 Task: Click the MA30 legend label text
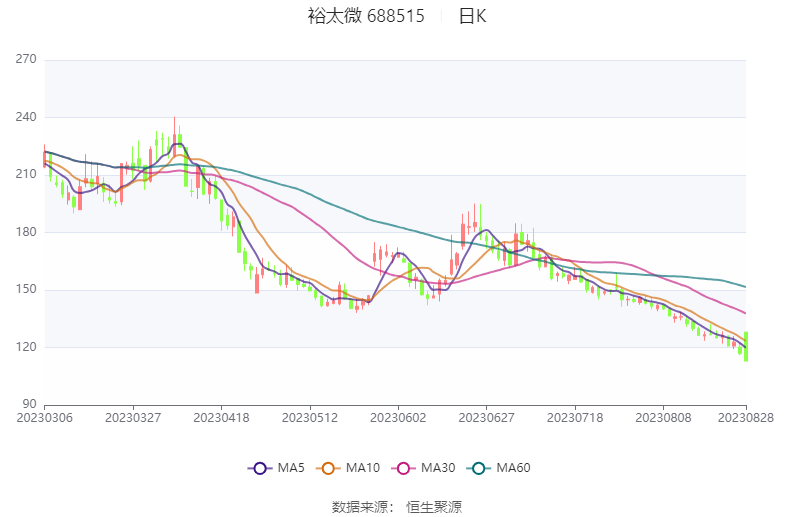click(x=438, y=468)
